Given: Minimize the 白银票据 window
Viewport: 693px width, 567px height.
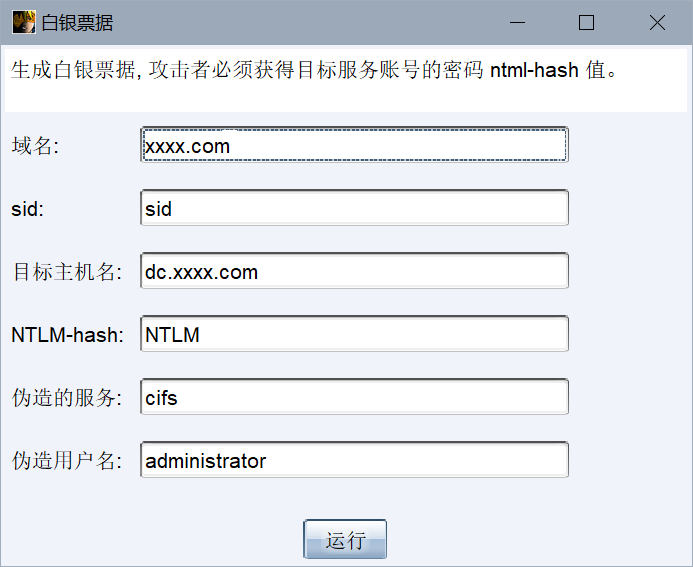Looking at the screenshot, I should point(518,22).
